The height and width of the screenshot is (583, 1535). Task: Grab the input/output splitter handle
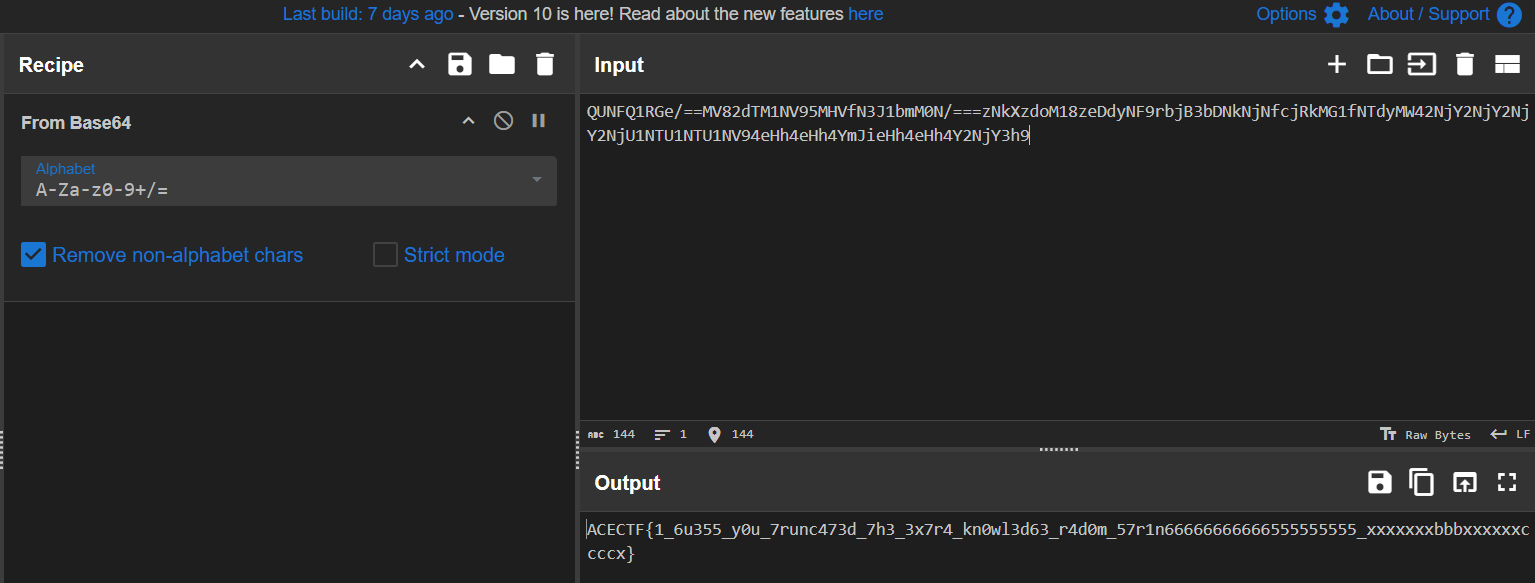tap(1058, 449)
